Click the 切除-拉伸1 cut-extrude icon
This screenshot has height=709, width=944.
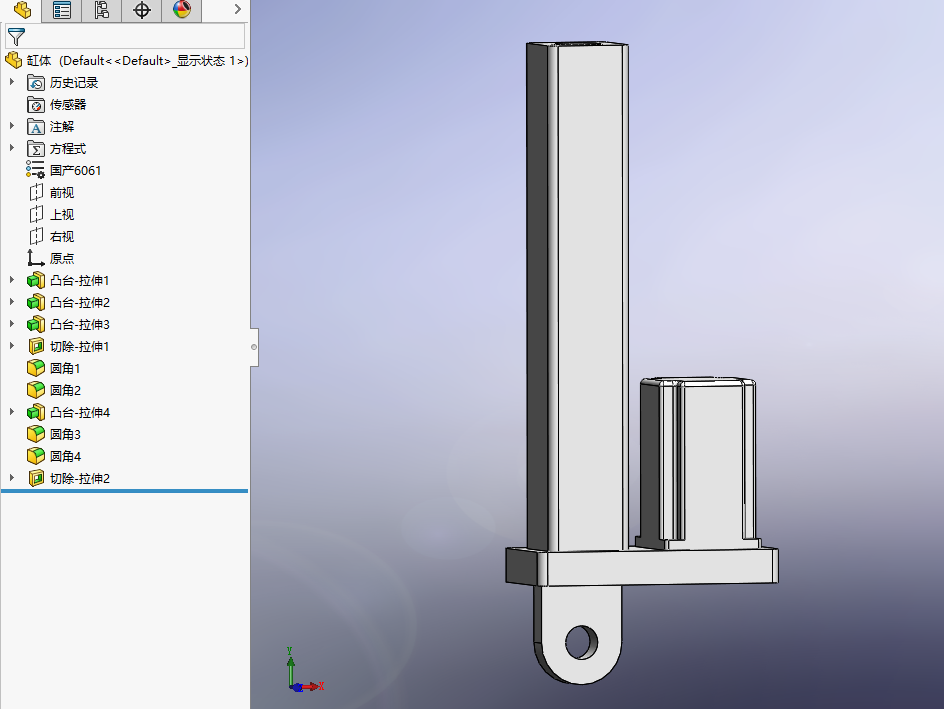click(x=36, y=346)
